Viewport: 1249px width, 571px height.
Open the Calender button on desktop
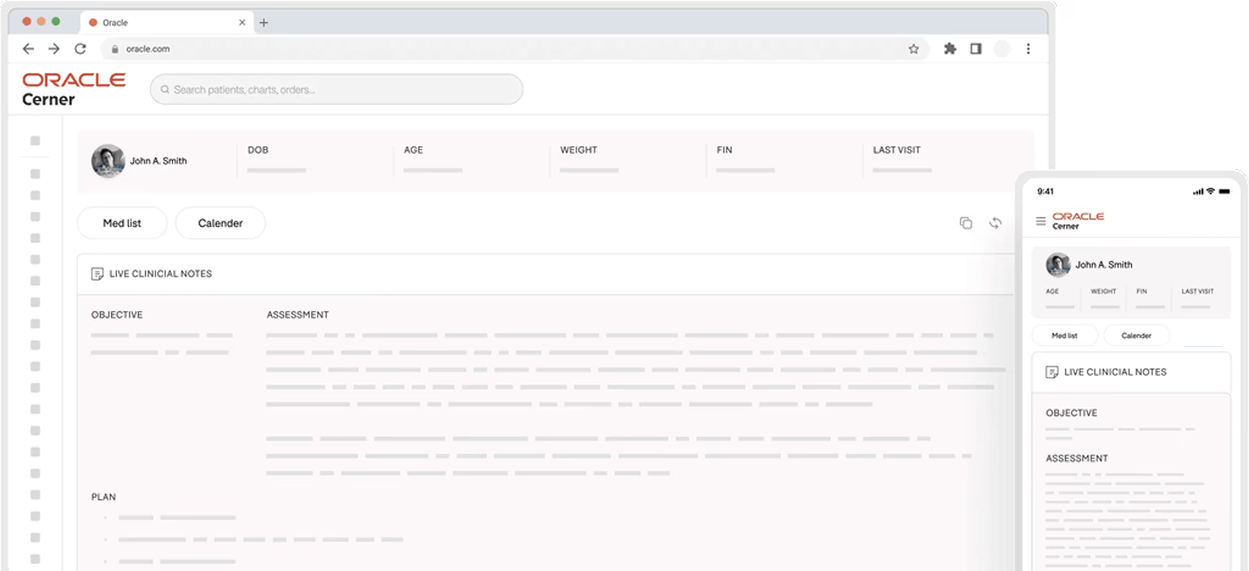(220, 223)
